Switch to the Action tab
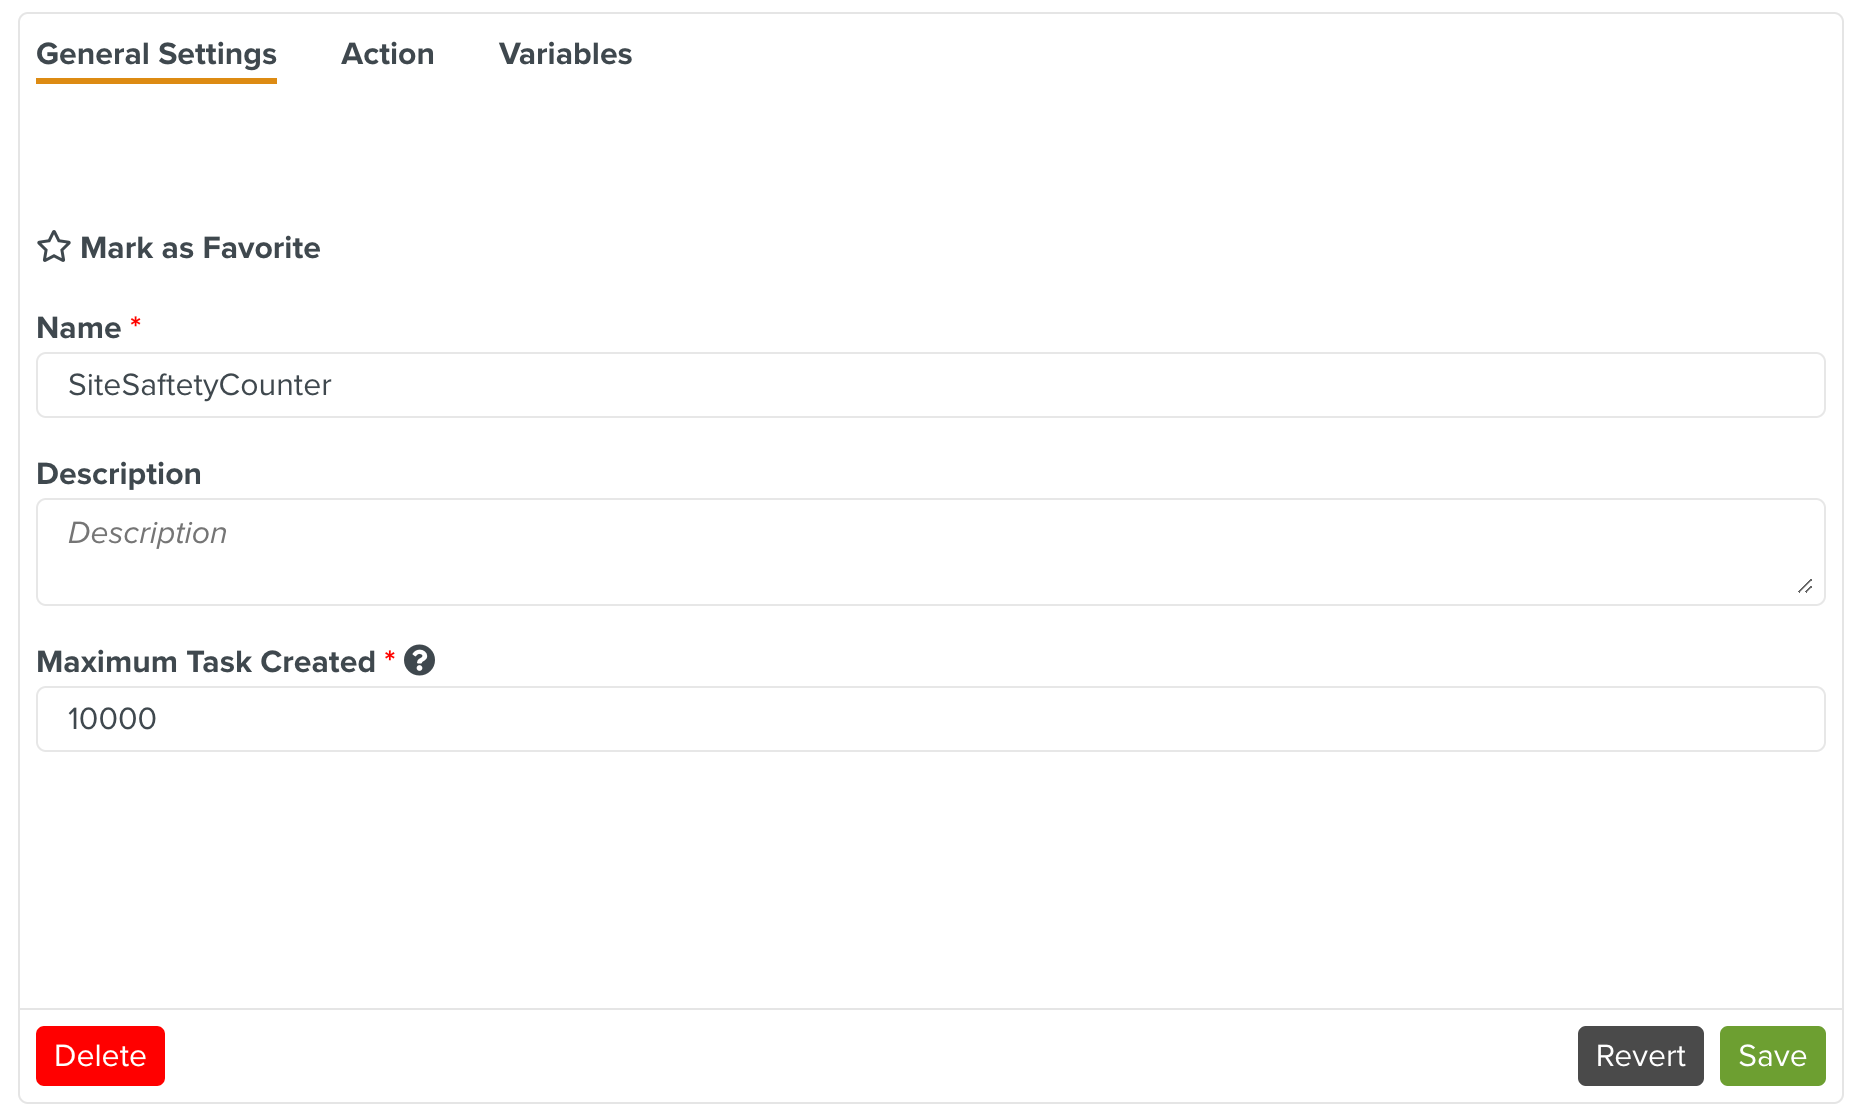Viewport: 1864px width, 1120px height. click(388, 54)
